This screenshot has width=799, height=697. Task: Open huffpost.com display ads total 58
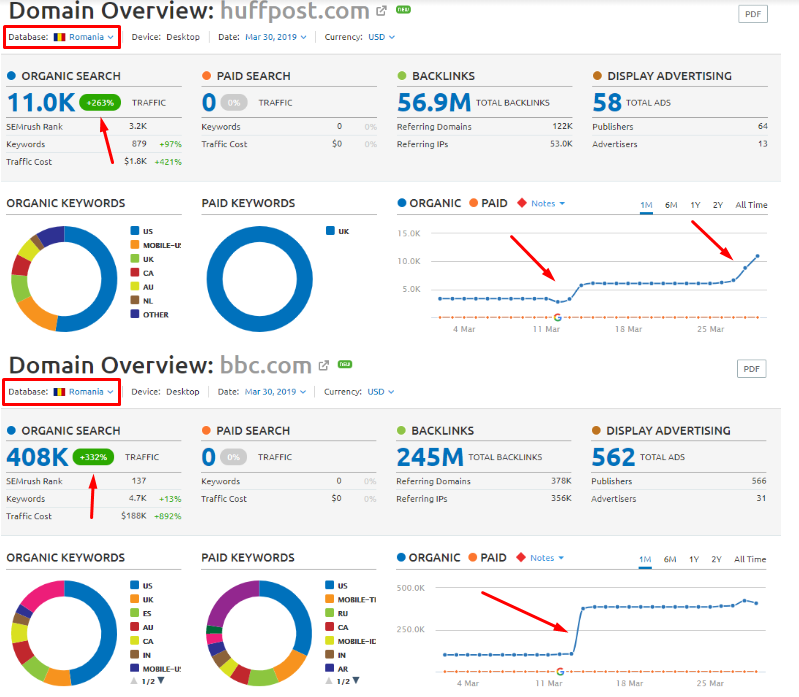point(607,102)
